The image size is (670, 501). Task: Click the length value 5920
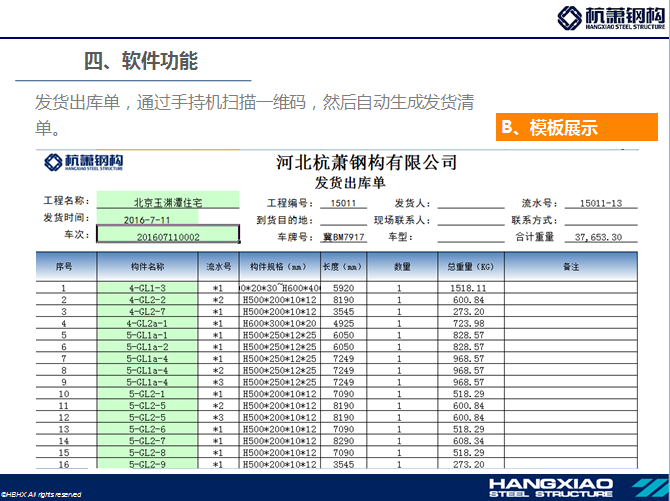pos(344,288)
